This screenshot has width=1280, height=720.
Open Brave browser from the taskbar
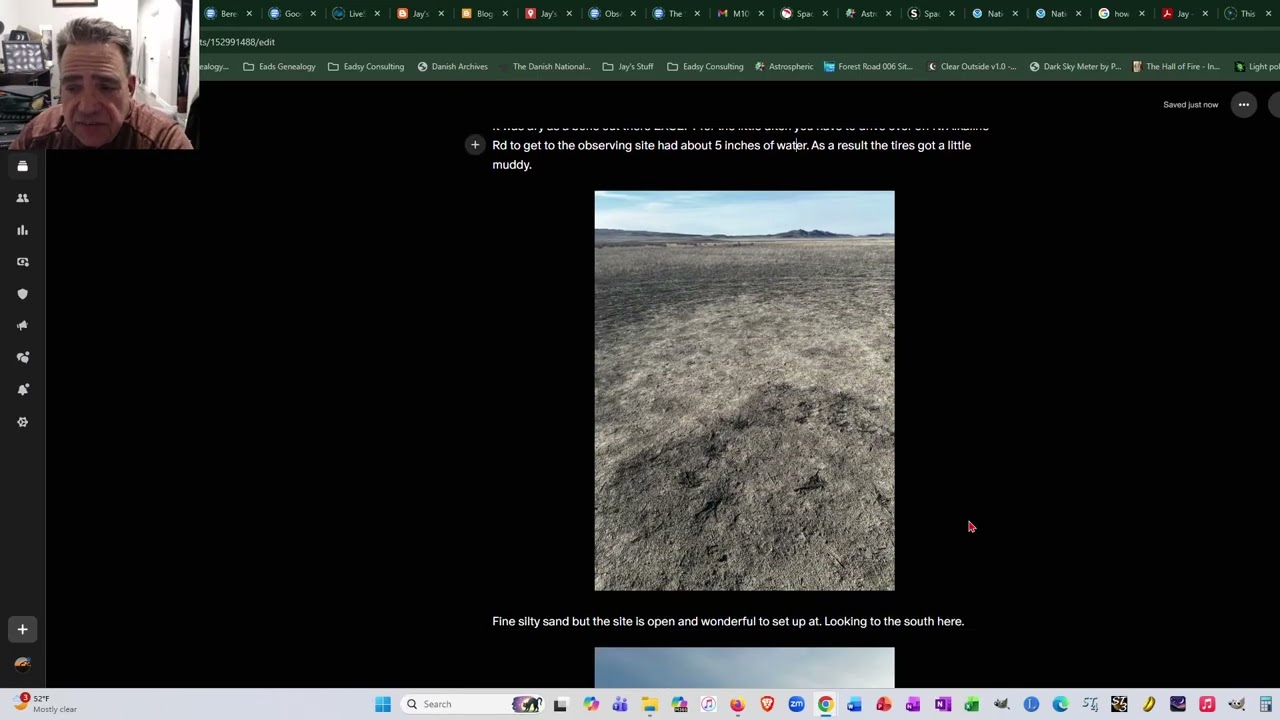(767, 704)
